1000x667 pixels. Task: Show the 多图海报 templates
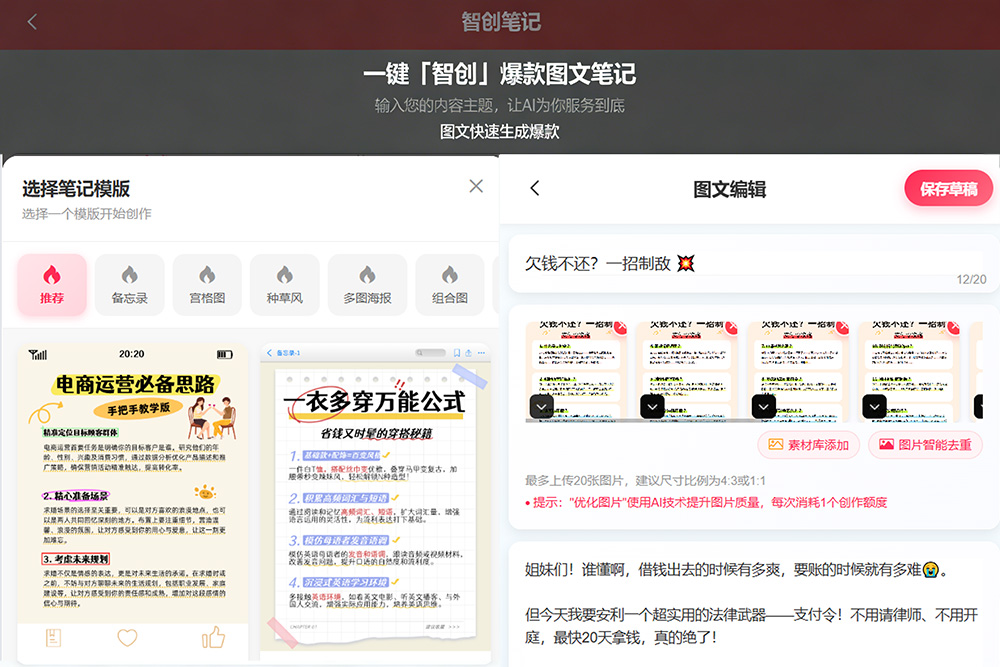[367, 284]
